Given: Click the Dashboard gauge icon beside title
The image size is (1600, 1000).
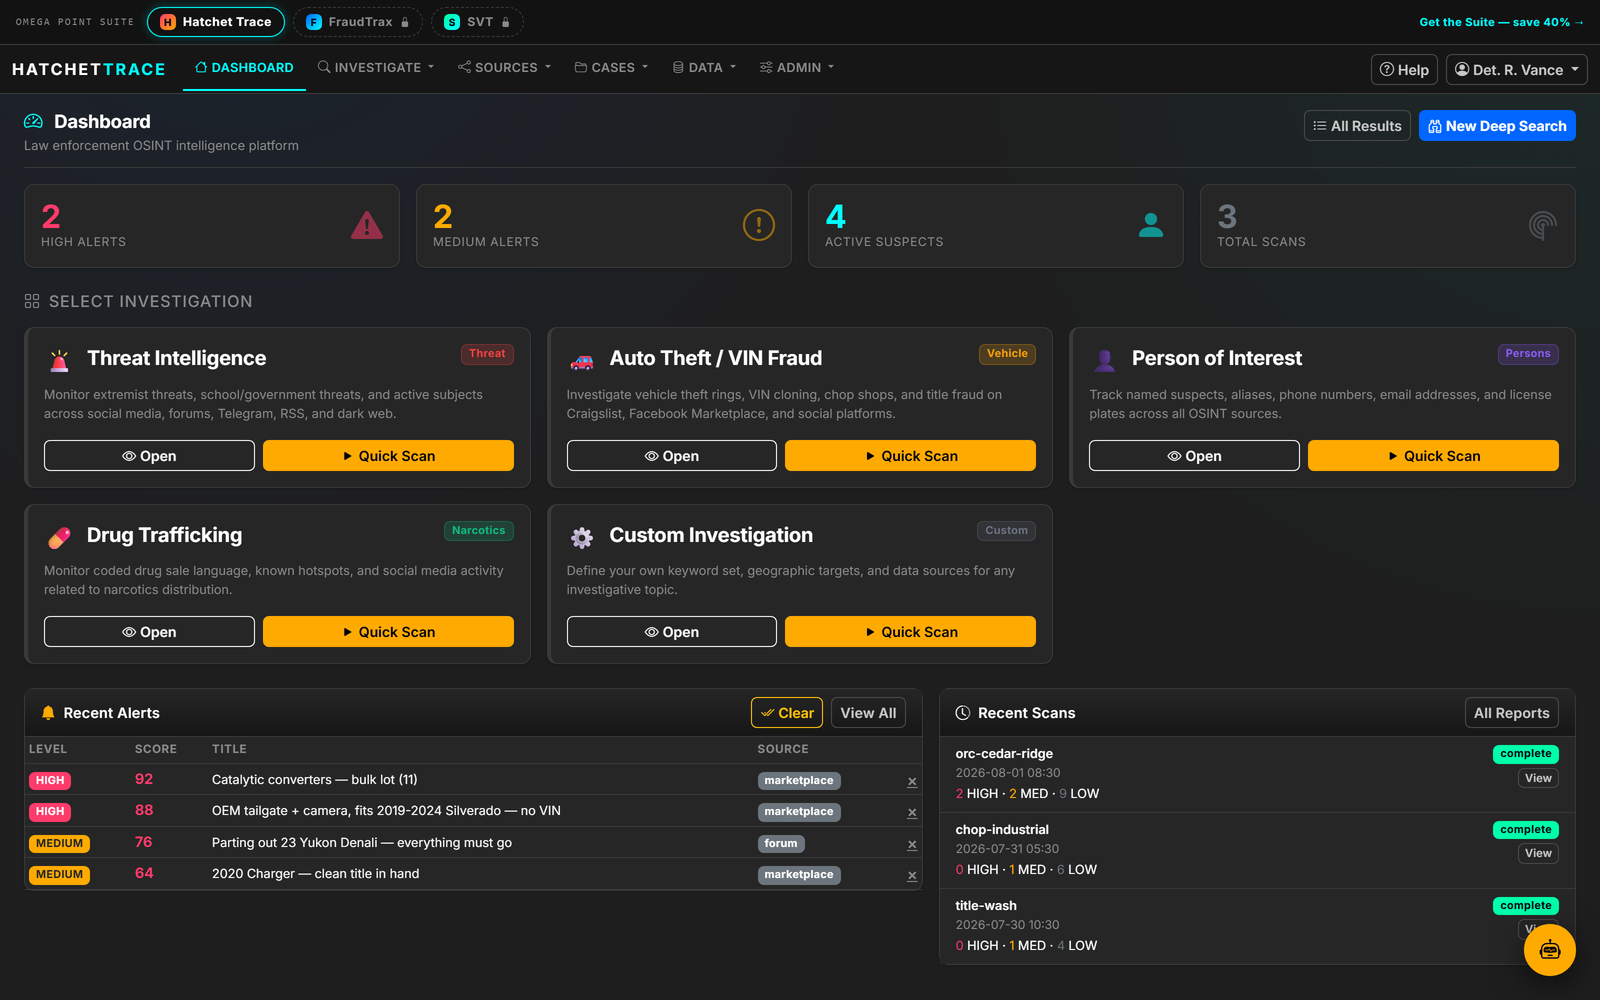Looking at the screenshot, I should pos(34,121).
